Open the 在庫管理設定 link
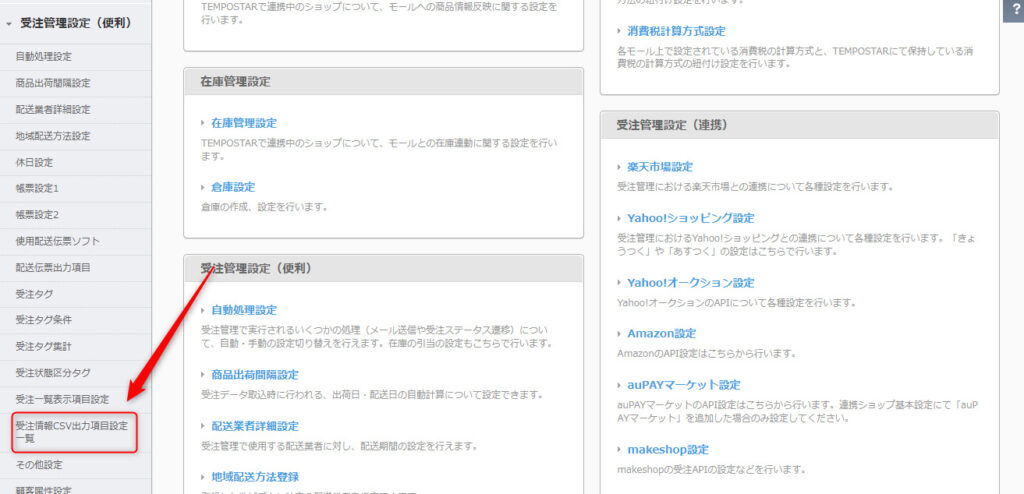Image resolution: width=1024 pixels, height=494 pixels. tap(243, 123)
